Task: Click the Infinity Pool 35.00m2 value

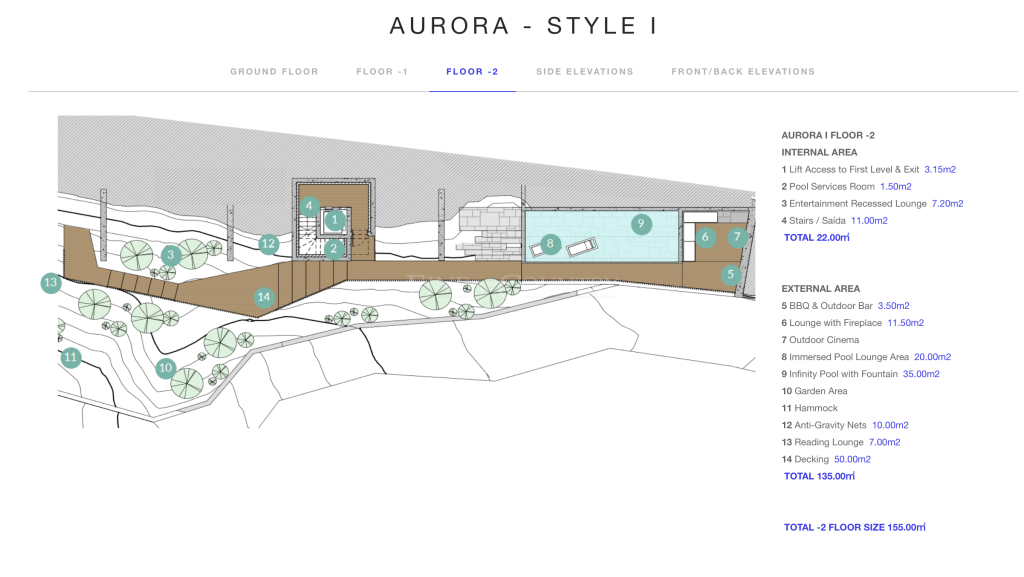Action: [921, 374]
